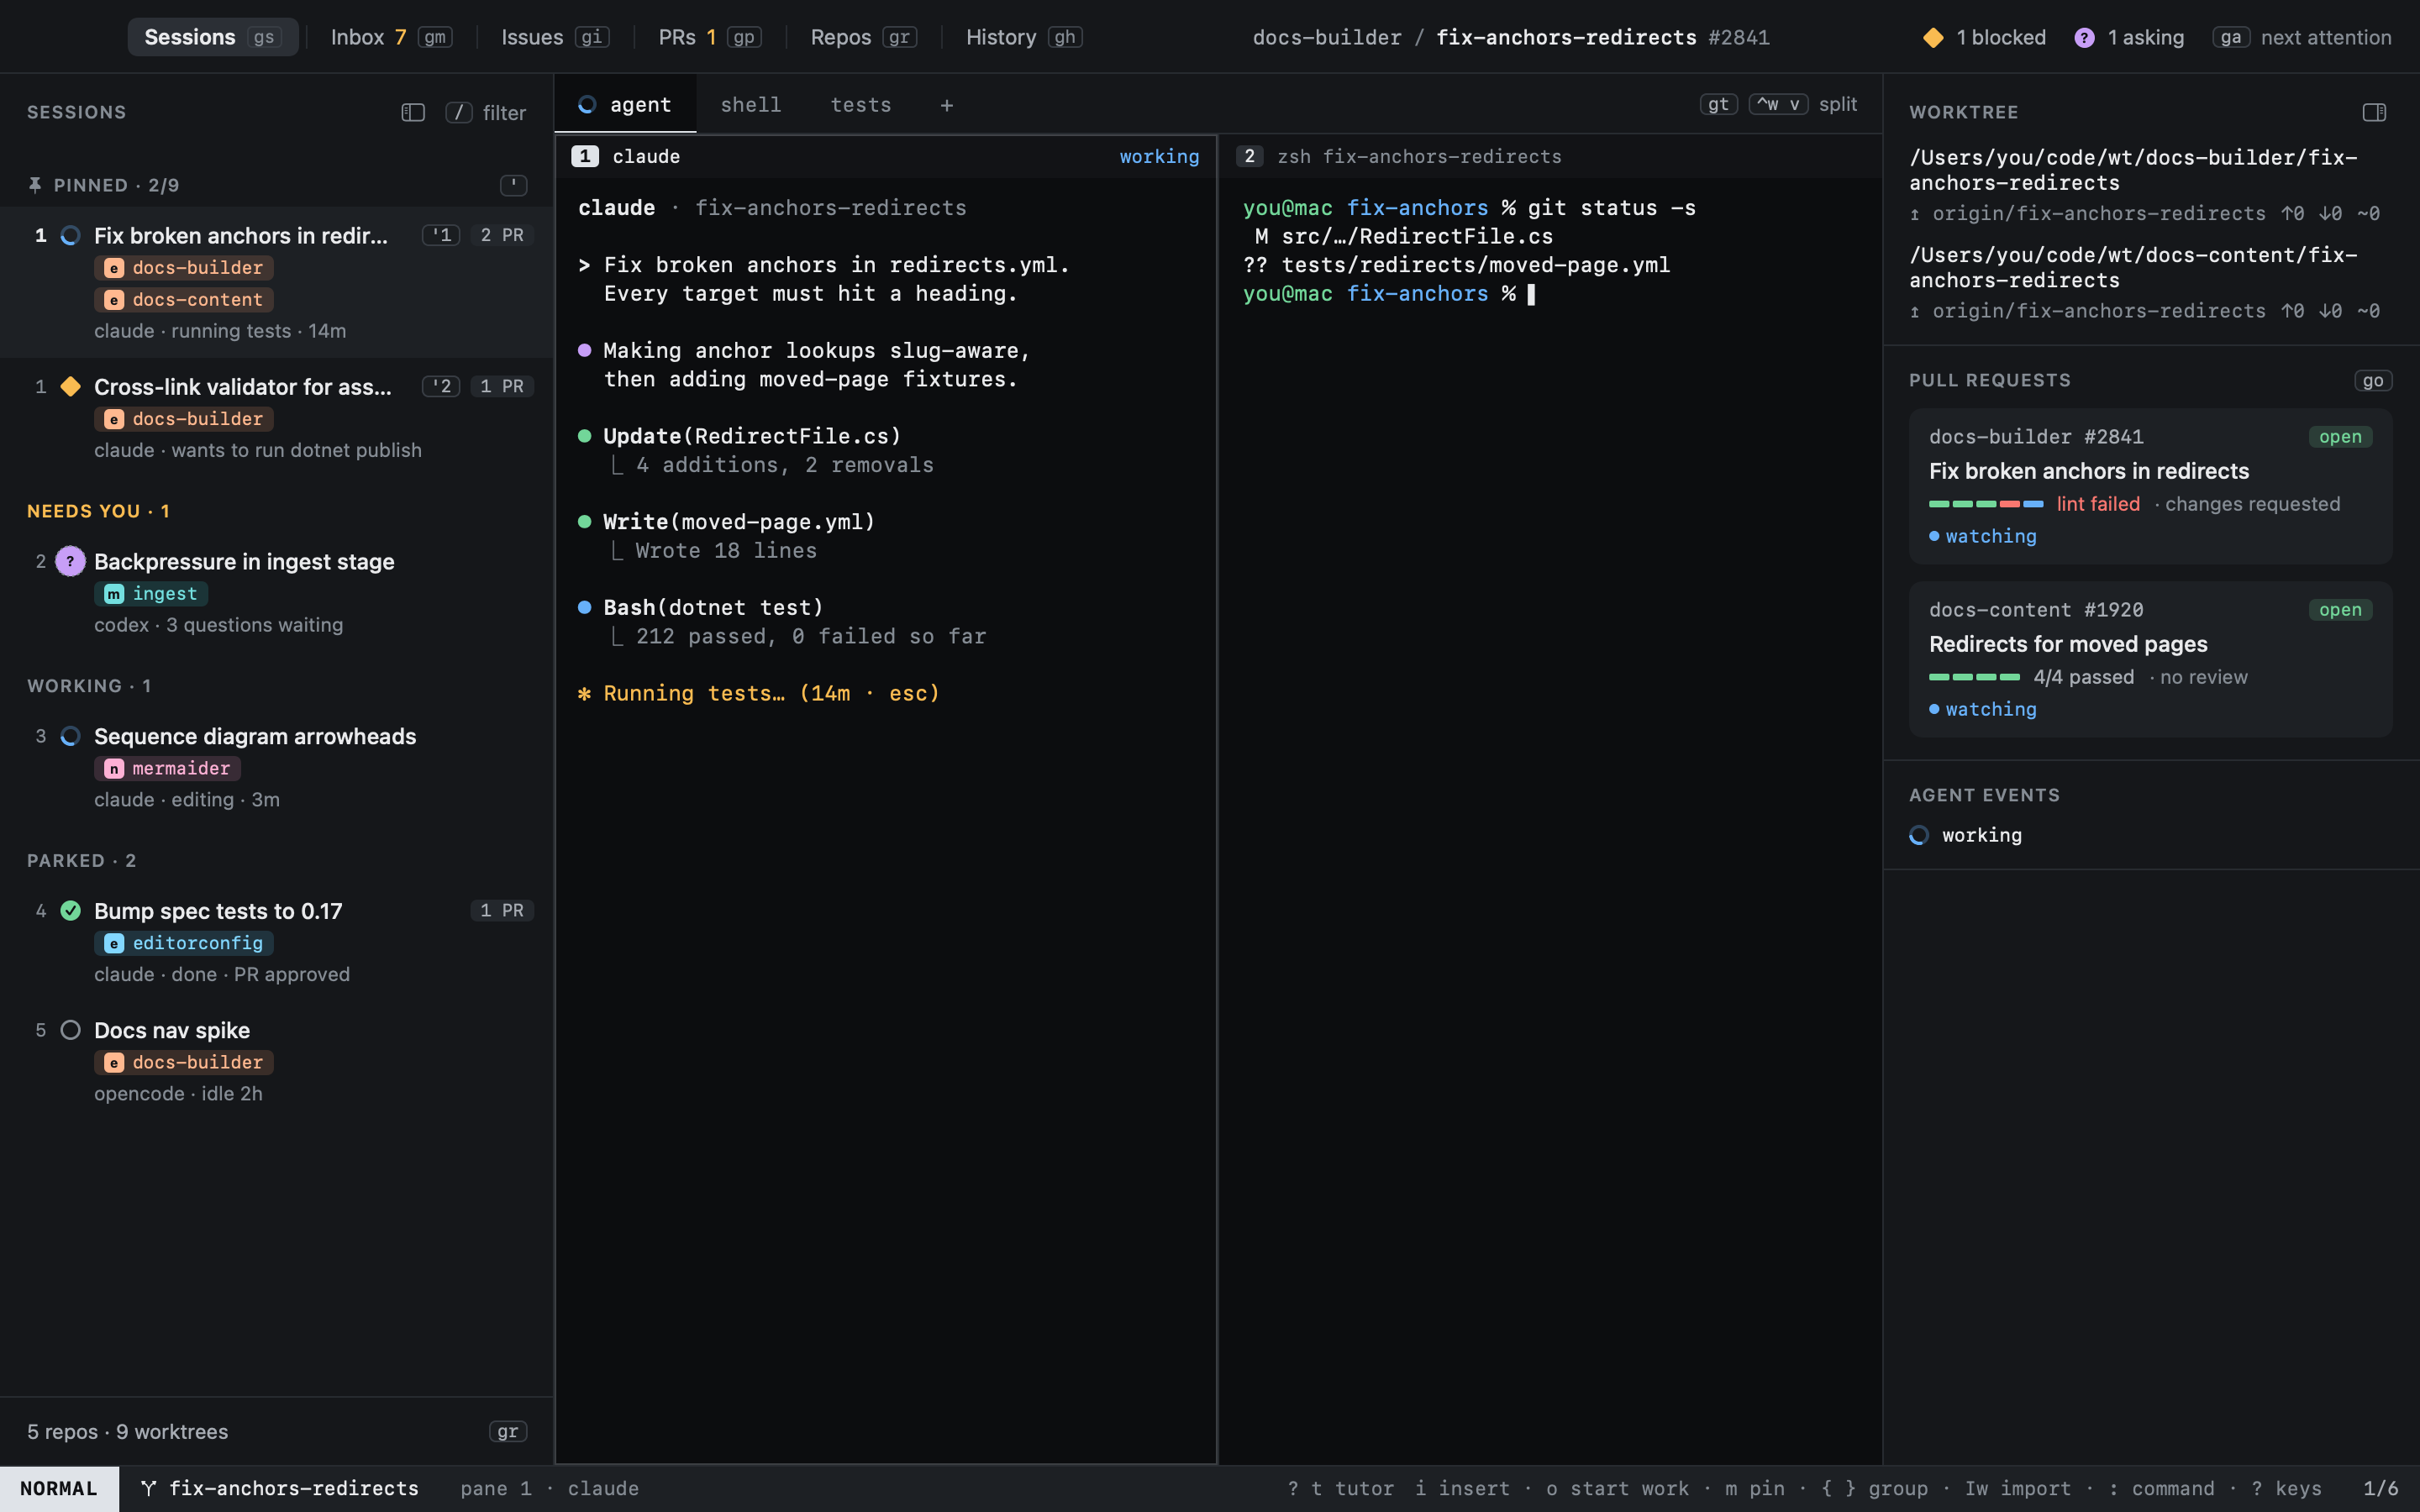
Task: Click the branch icon in status bar
Action: coord(148,1488)
